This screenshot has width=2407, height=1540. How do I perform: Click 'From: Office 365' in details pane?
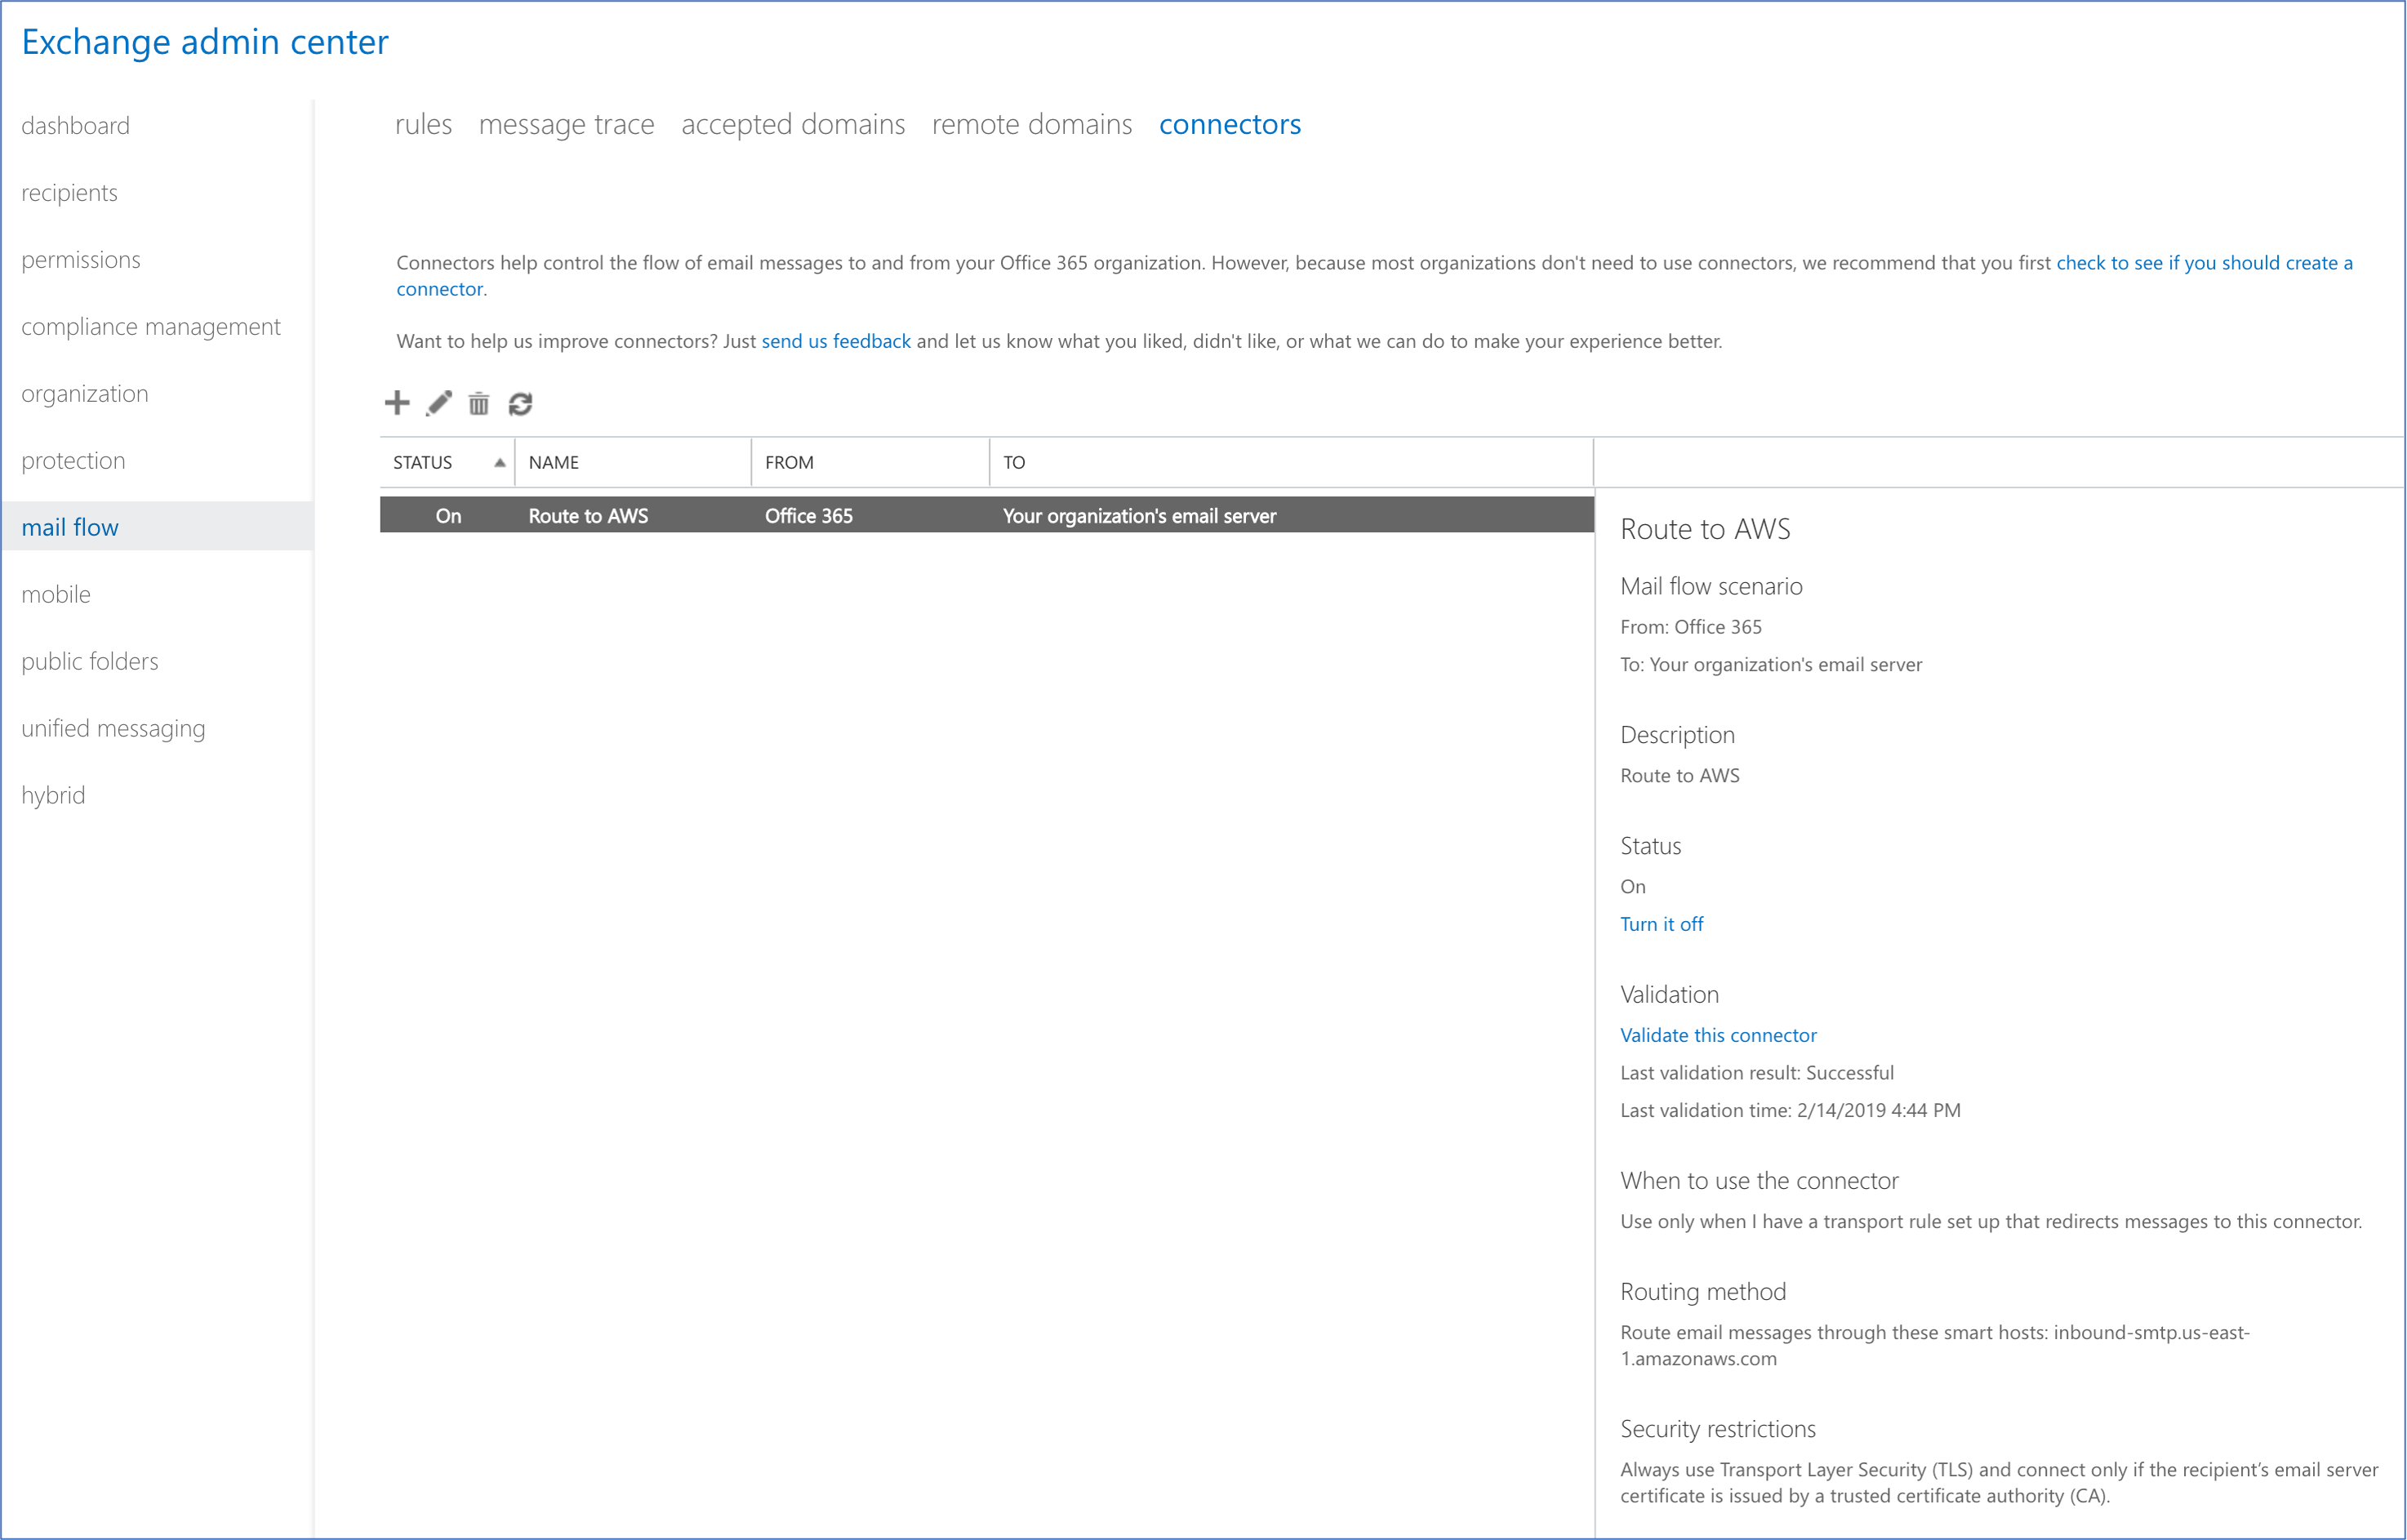coord(1691,627)
